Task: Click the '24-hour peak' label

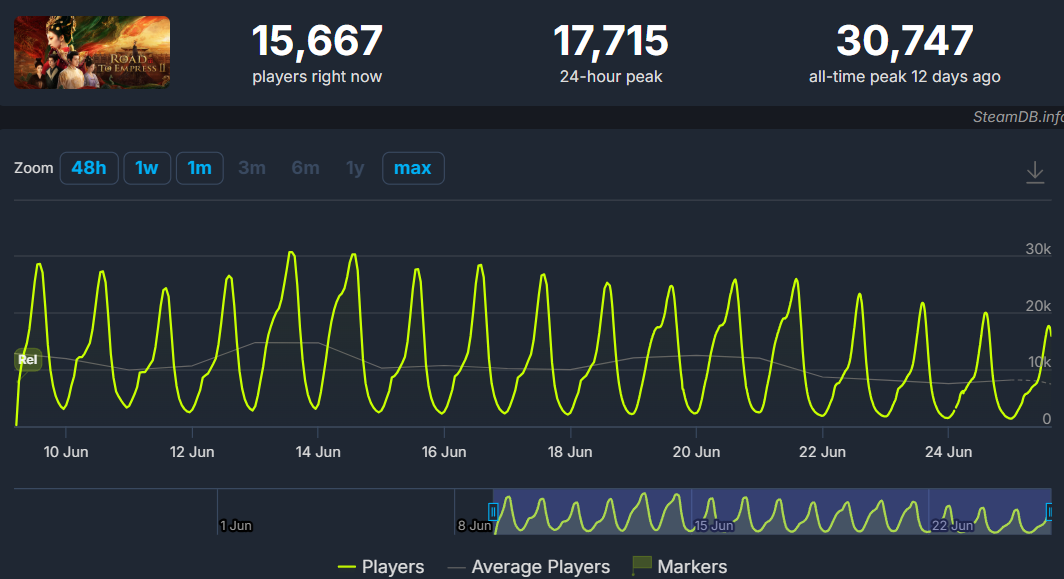Action: 611,77
